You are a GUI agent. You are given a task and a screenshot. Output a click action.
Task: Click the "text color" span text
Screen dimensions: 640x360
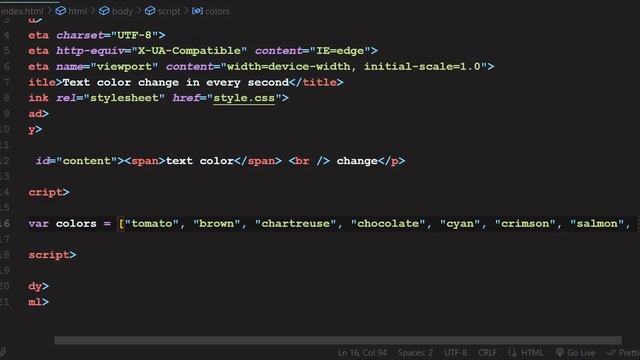point(200,161)
